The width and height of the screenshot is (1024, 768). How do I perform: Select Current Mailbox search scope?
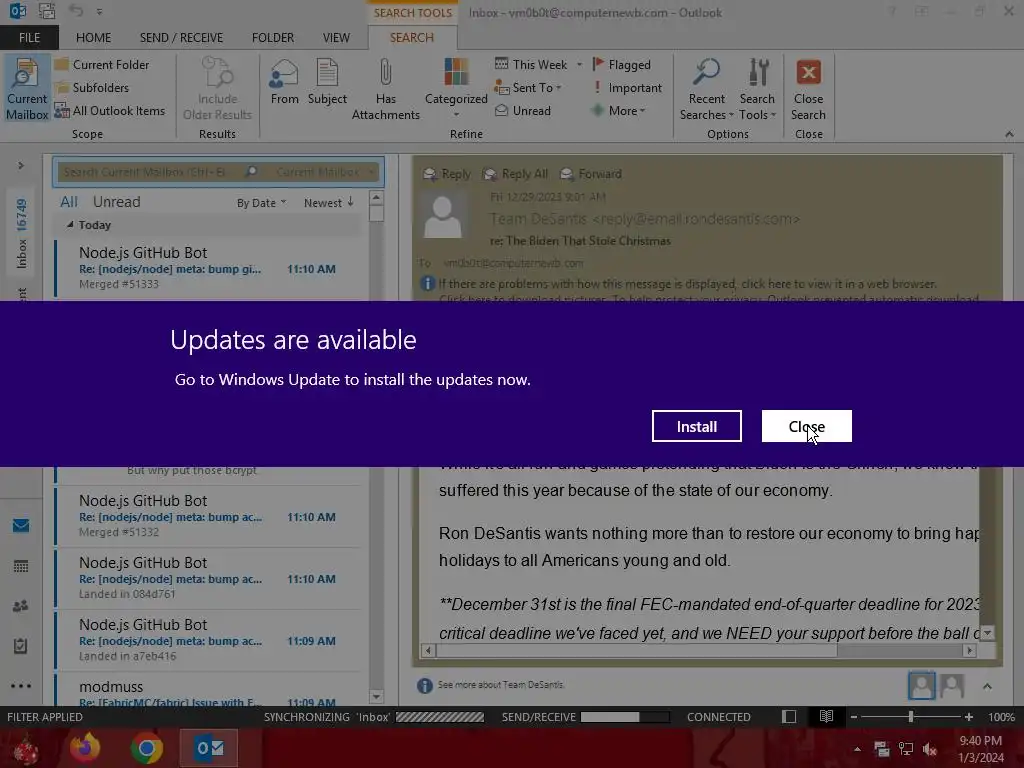(x=27, y=89)
